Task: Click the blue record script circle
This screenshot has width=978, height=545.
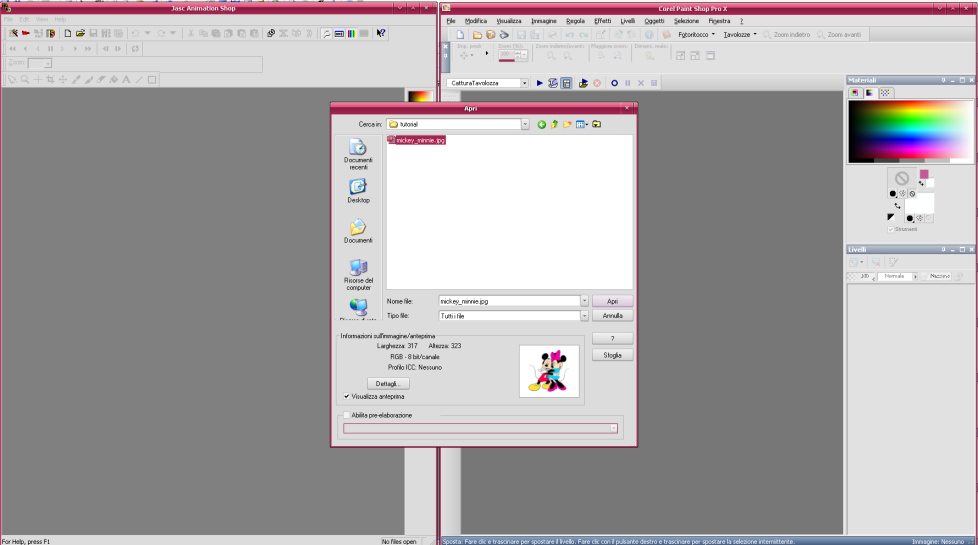Action: 614,83
